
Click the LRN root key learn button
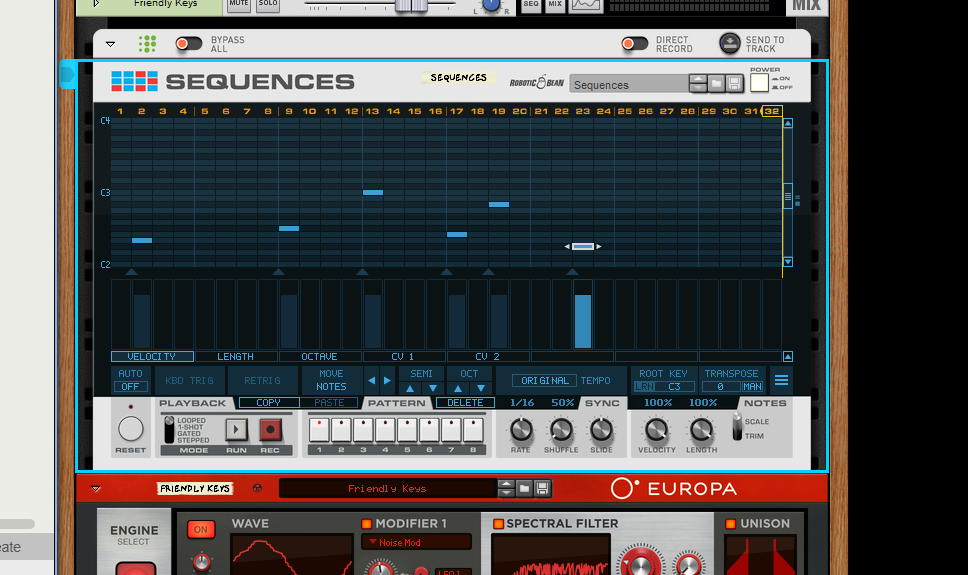(645, 387)
